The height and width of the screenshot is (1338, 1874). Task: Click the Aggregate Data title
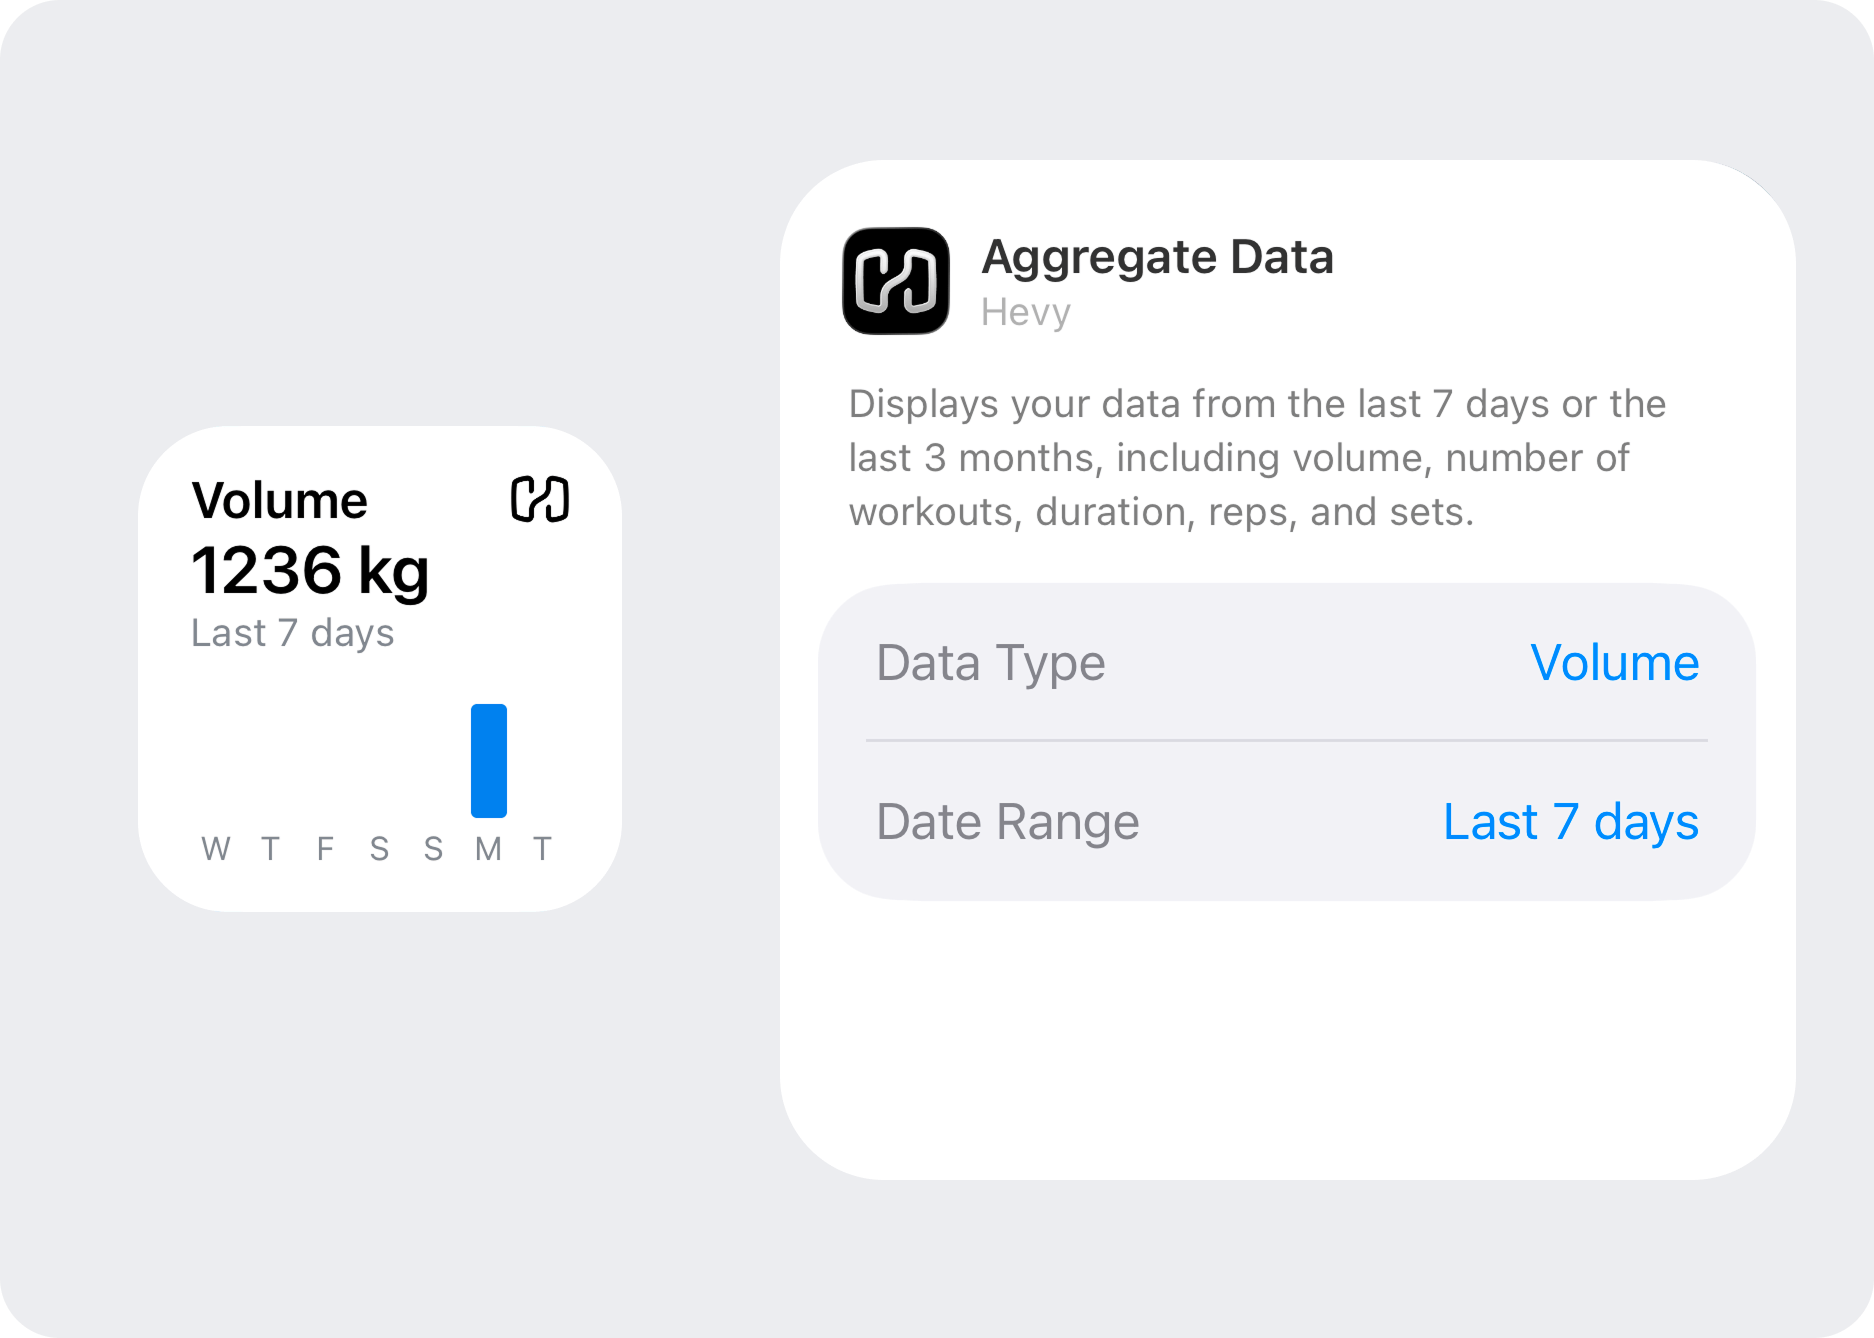tap(1158, 257)
